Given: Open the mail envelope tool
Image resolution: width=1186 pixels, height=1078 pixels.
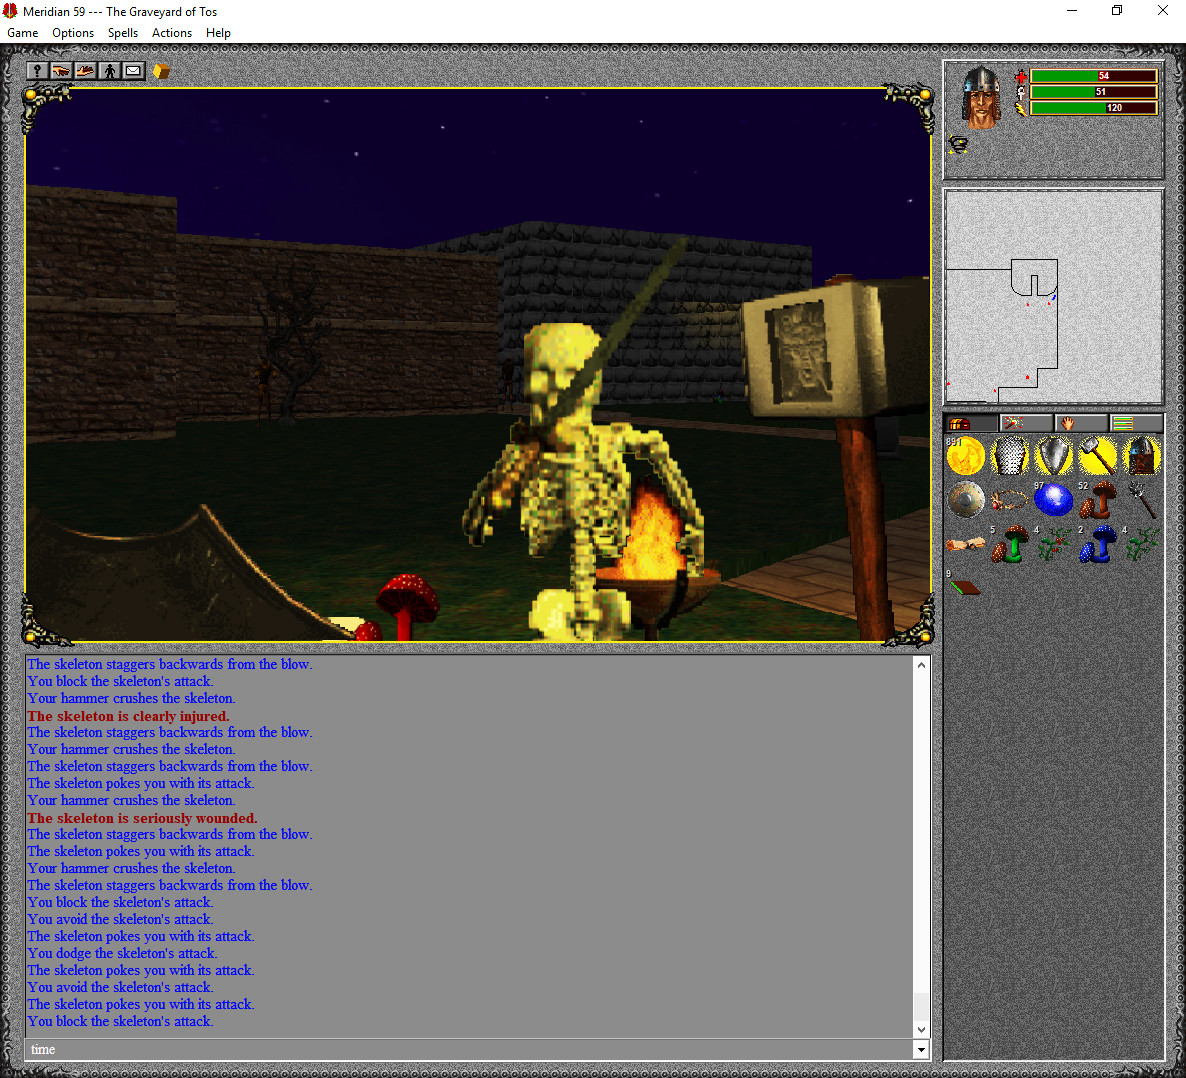Looking at the screenshot, I should (133, 70).
